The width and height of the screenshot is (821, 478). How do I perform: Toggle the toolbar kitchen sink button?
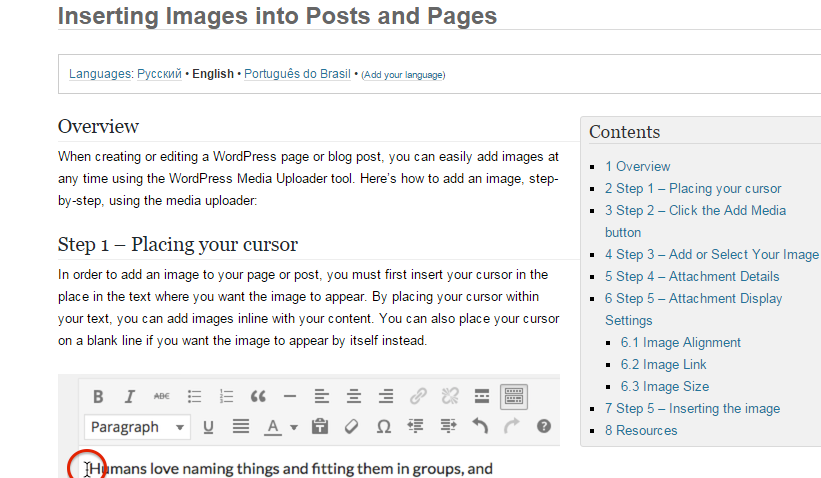pyautogui.click(x=514, y=396)
